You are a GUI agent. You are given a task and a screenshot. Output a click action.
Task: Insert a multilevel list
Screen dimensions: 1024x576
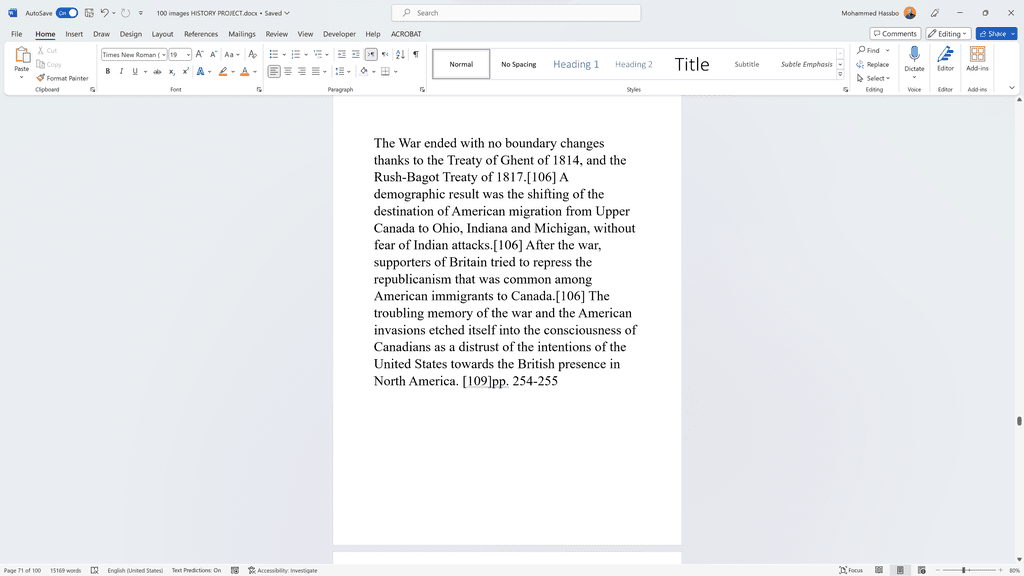[x=318, y=55]
